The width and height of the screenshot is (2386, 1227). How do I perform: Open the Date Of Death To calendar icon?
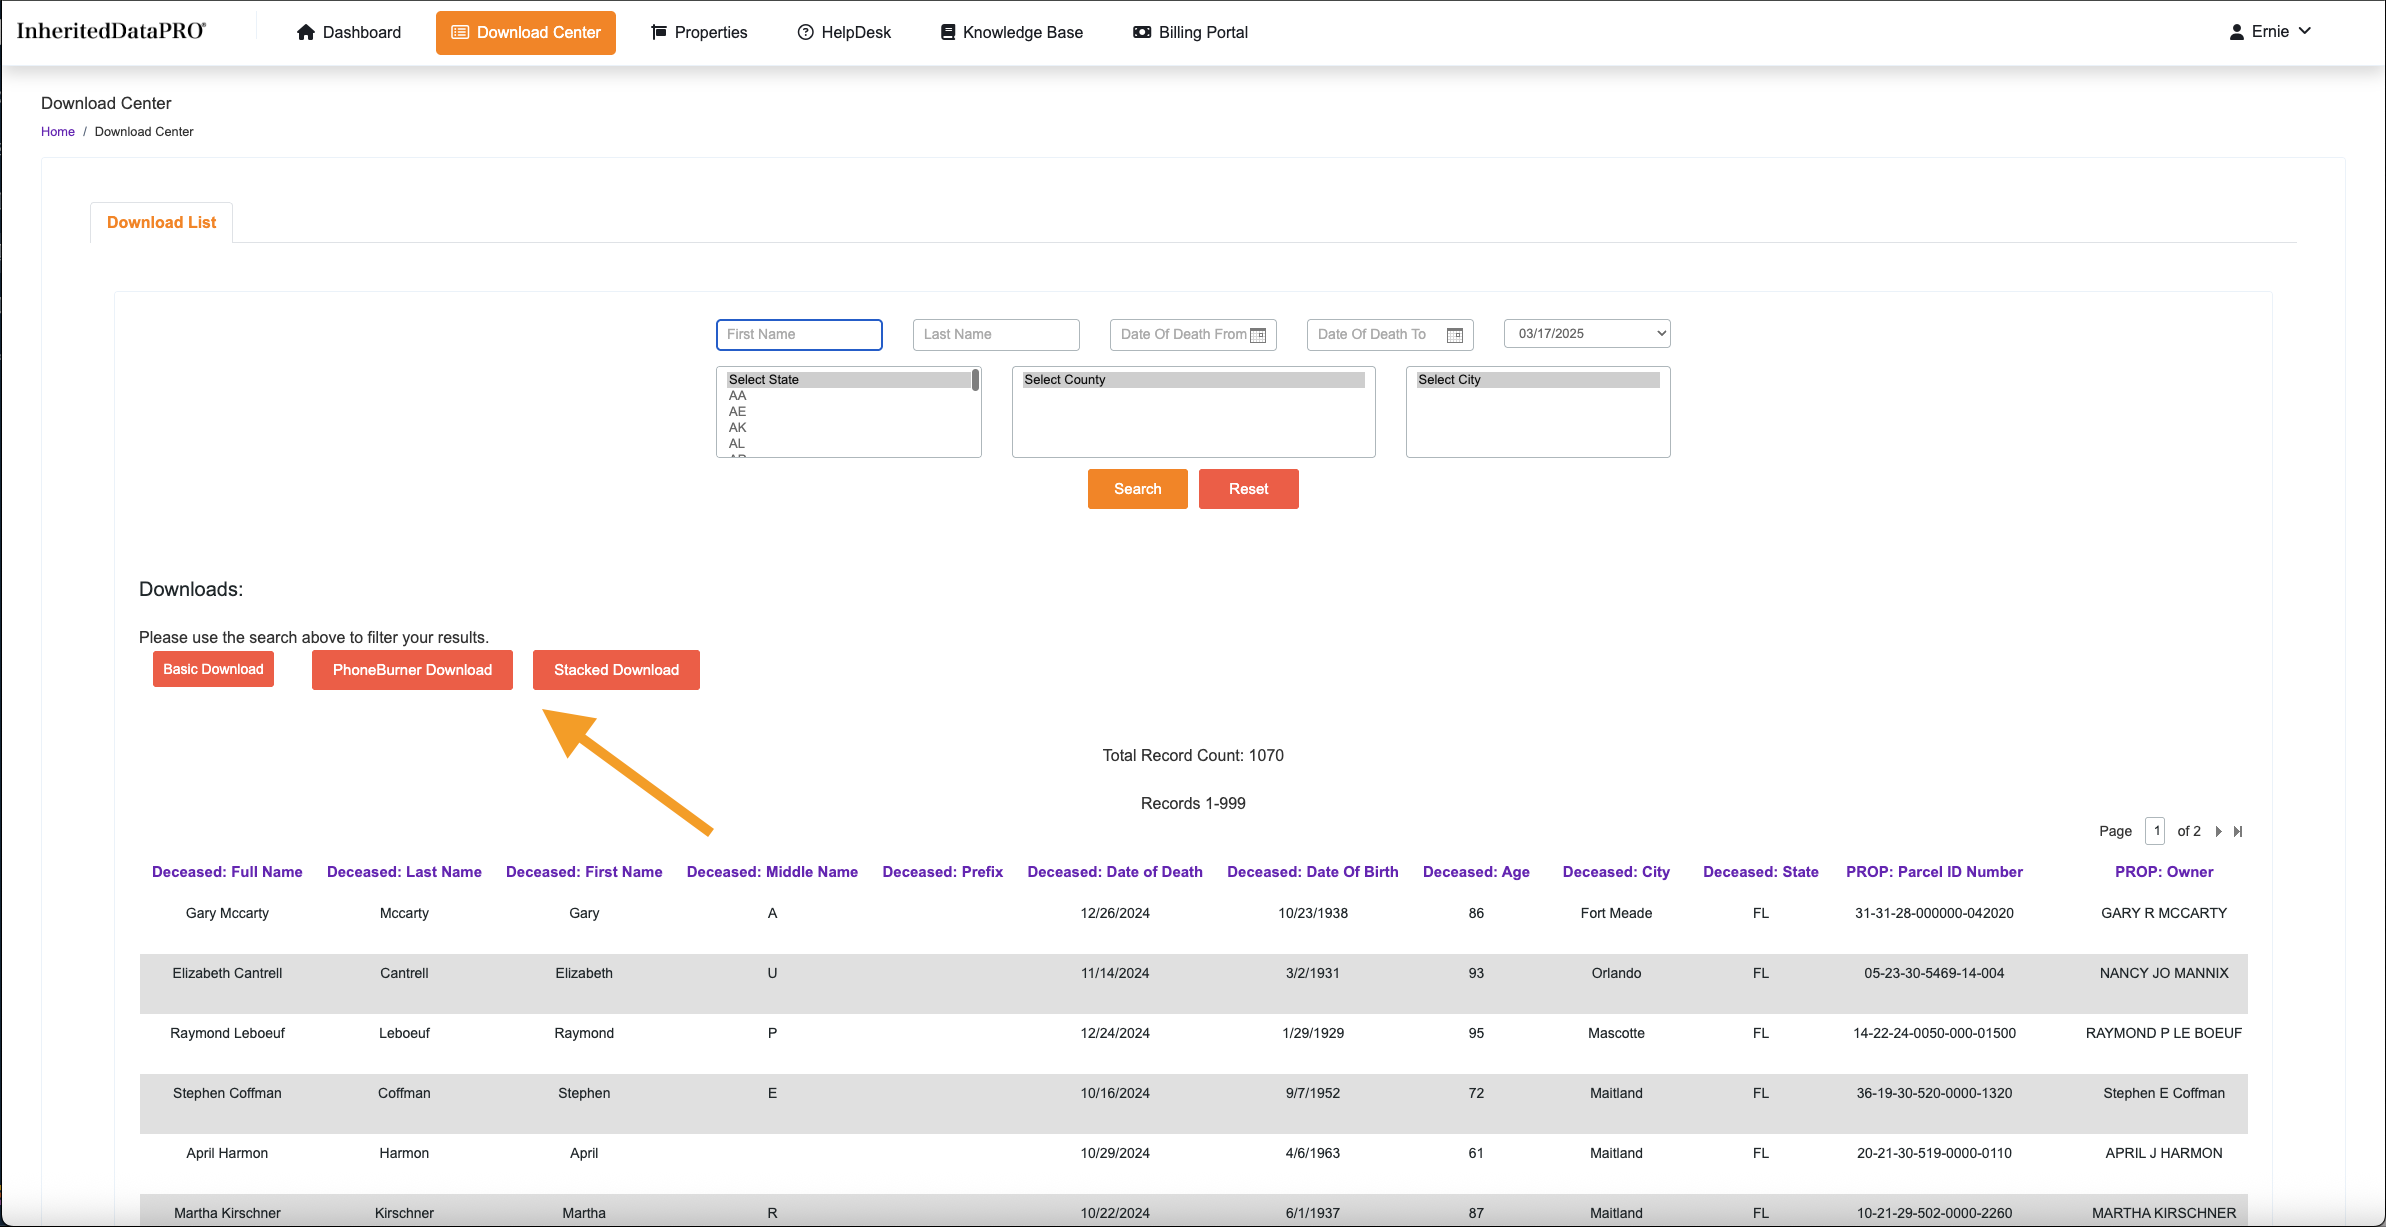pyautogui.click(x=1455, y=335)
